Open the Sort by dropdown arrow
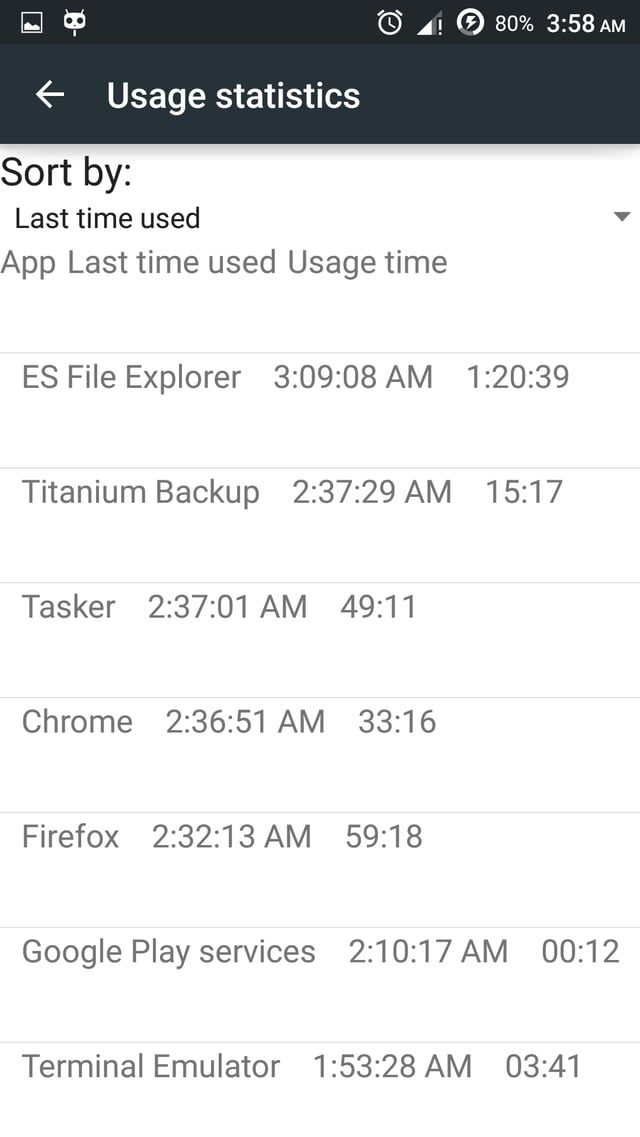 click(x=621, y=217)
